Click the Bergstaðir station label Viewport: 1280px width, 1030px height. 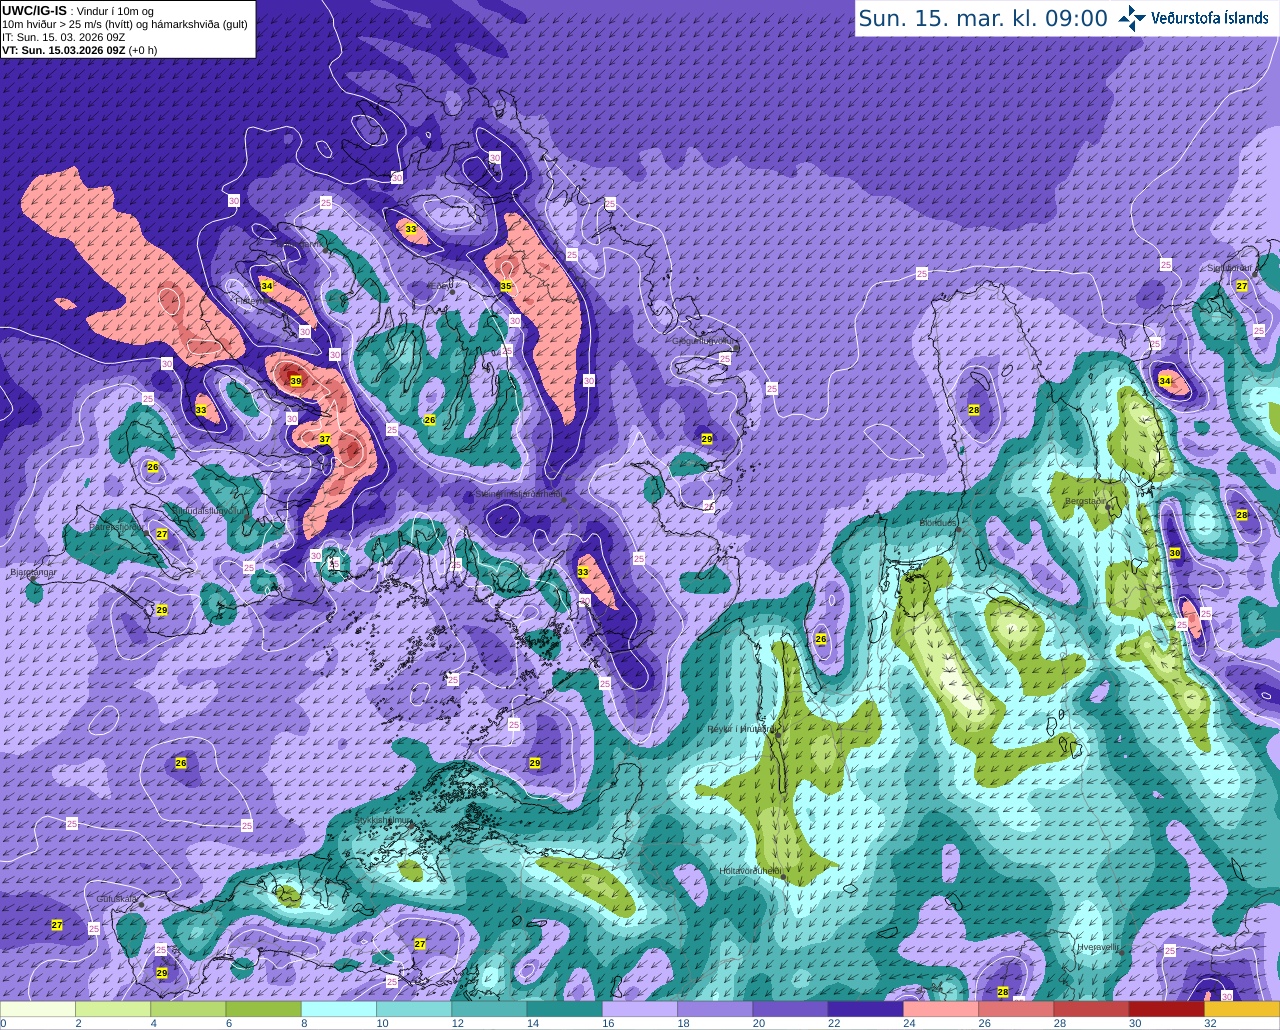(x=1087, y=501)
